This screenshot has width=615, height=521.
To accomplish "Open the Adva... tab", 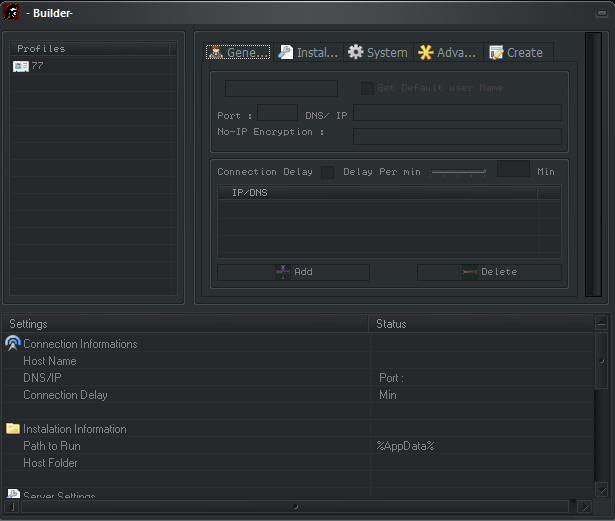I will [x=448, y=52].
